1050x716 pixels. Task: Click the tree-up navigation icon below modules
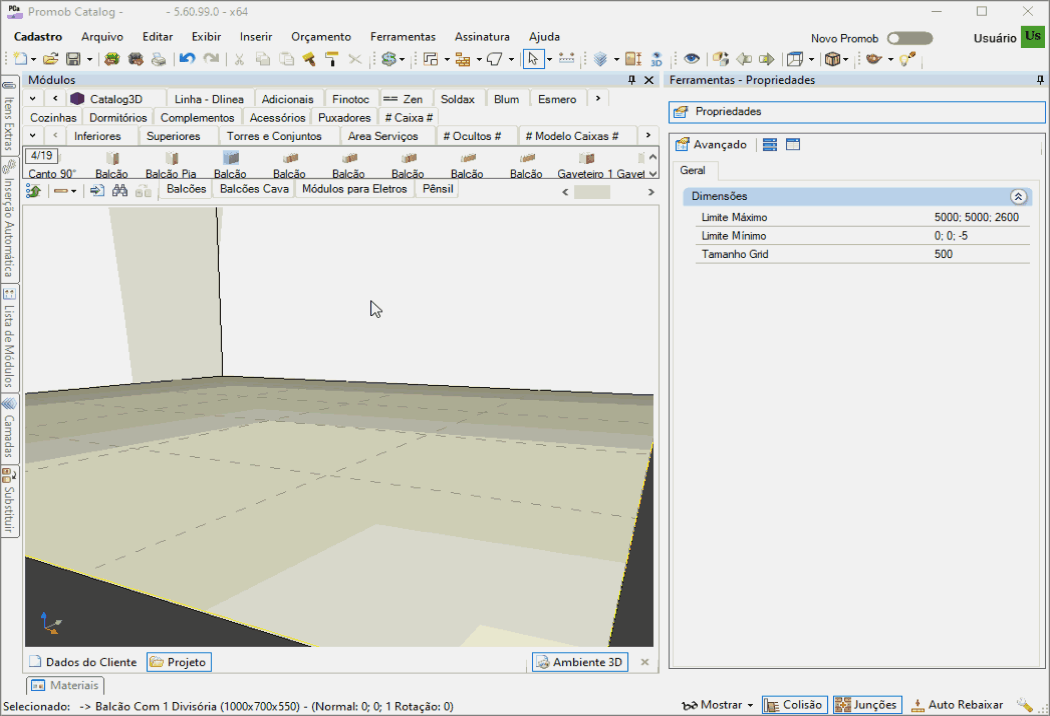click(x=33, y=191)
